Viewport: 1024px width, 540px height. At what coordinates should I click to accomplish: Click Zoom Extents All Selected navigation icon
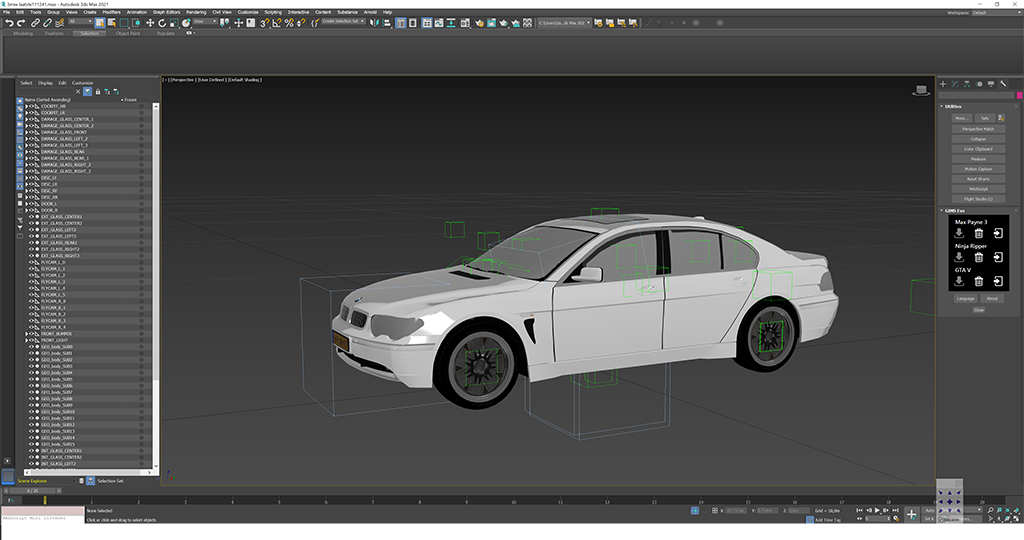[x=1016, y=510]
